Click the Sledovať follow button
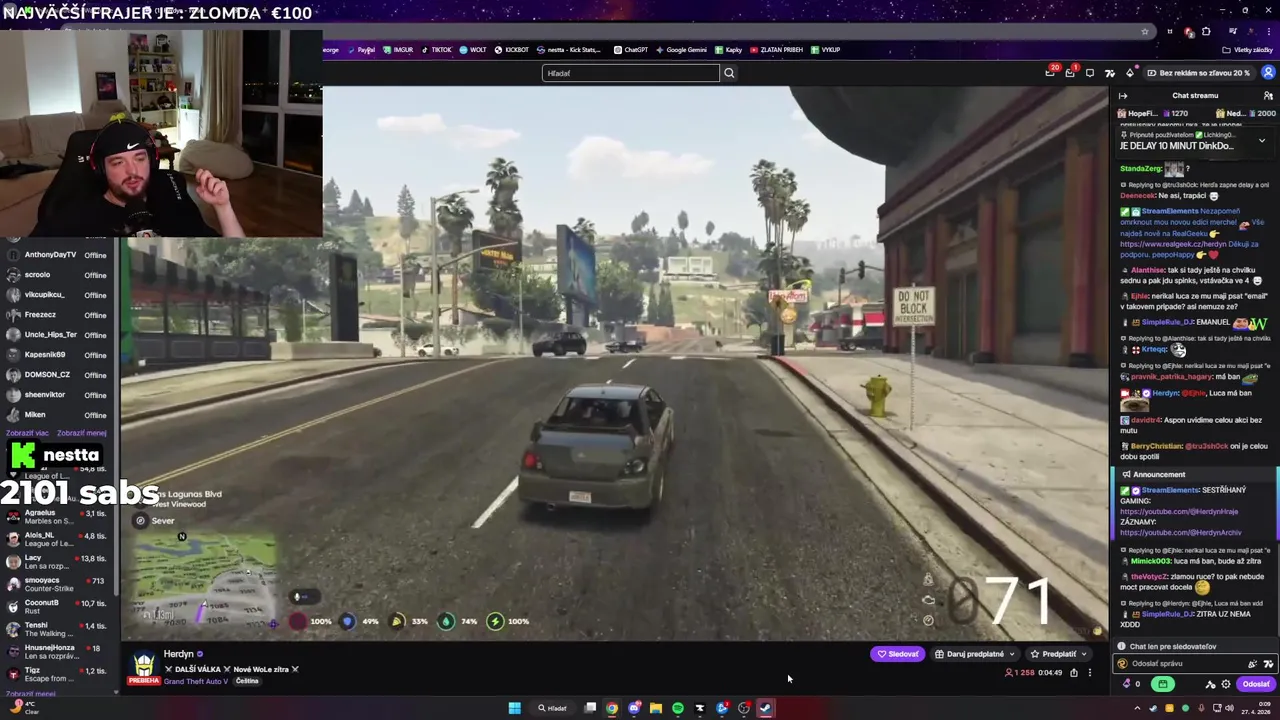 897,654
